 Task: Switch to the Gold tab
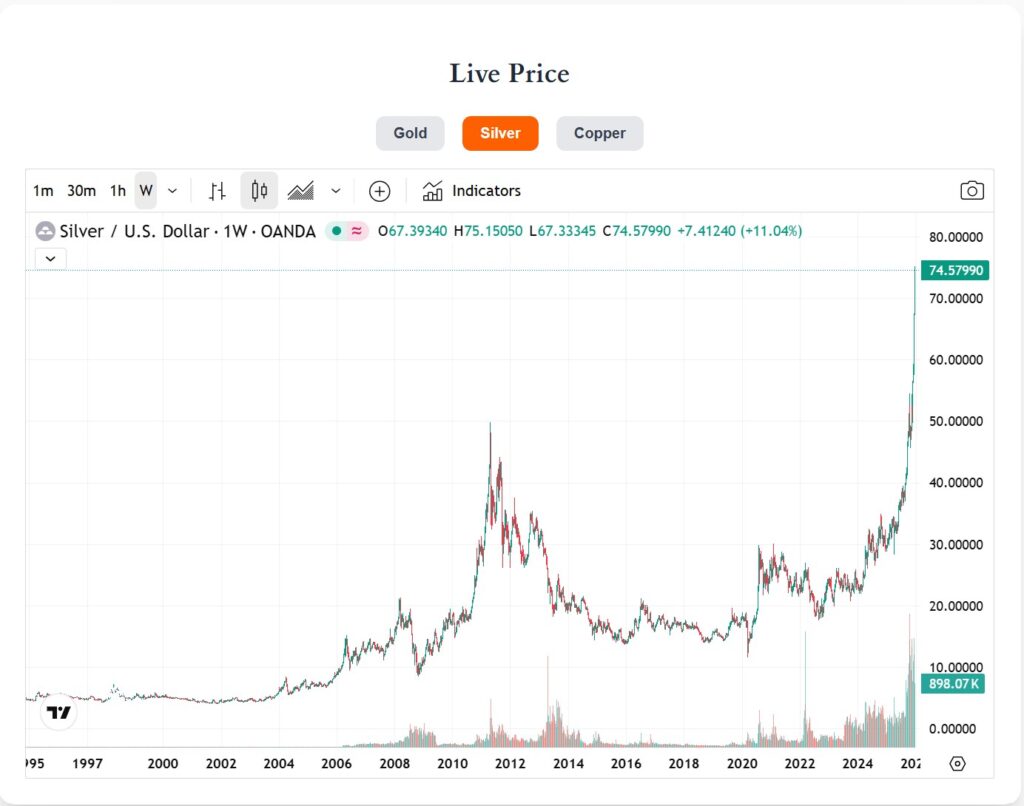[x=410, y=133]
